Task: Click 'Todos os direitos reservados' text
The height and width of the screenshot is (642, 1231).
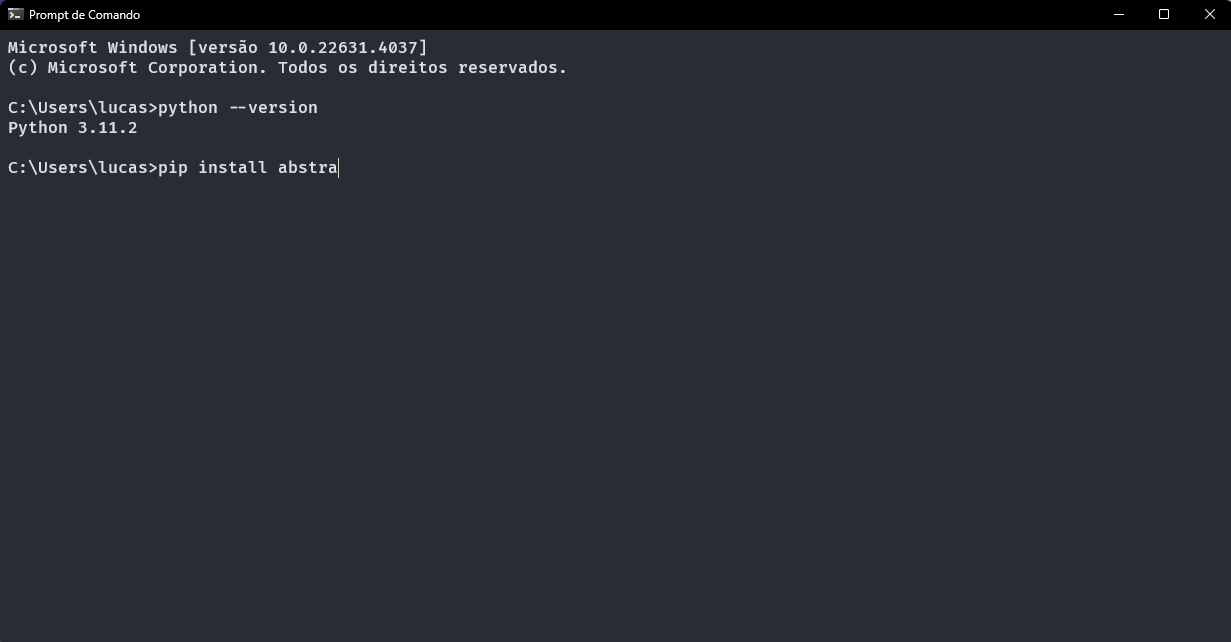Action: [x=417, y=68]
